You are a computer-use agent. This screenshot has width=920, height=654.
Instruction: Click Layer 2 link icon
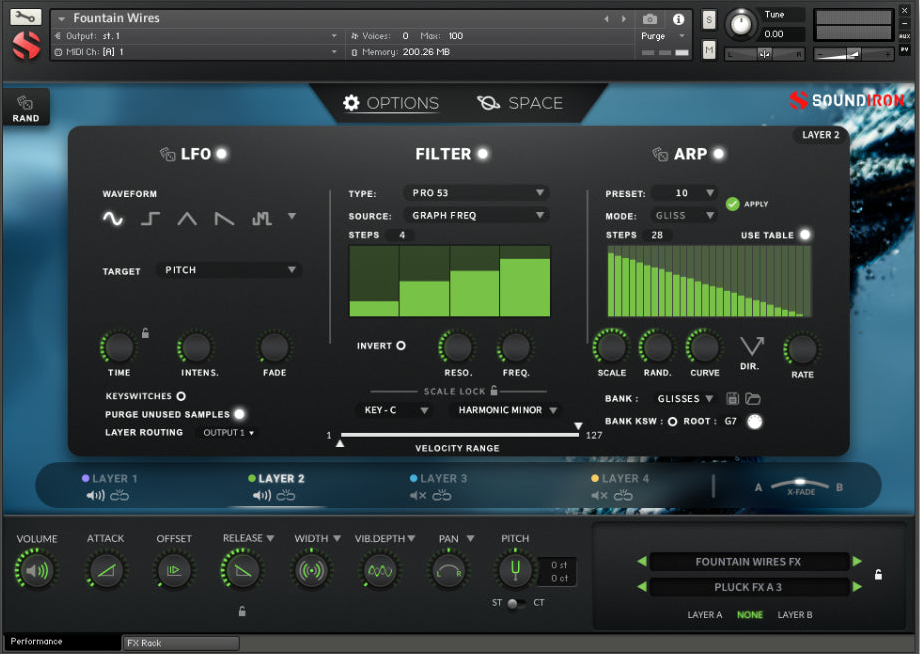click(286, 496)
